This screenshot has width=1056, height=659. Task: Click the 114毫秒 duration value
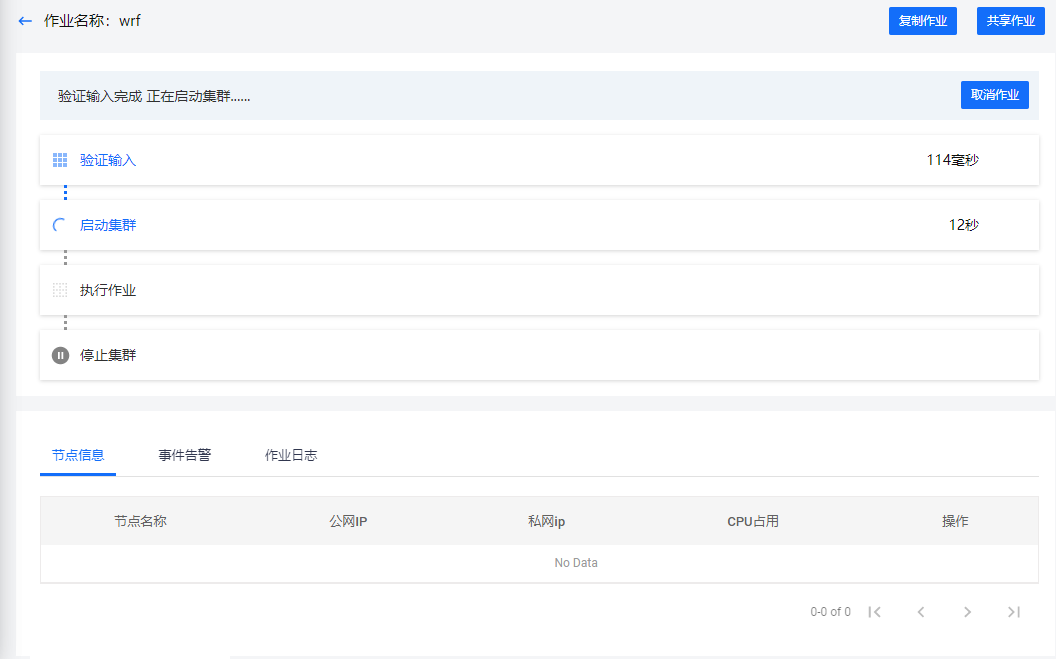tap(952, 160)
